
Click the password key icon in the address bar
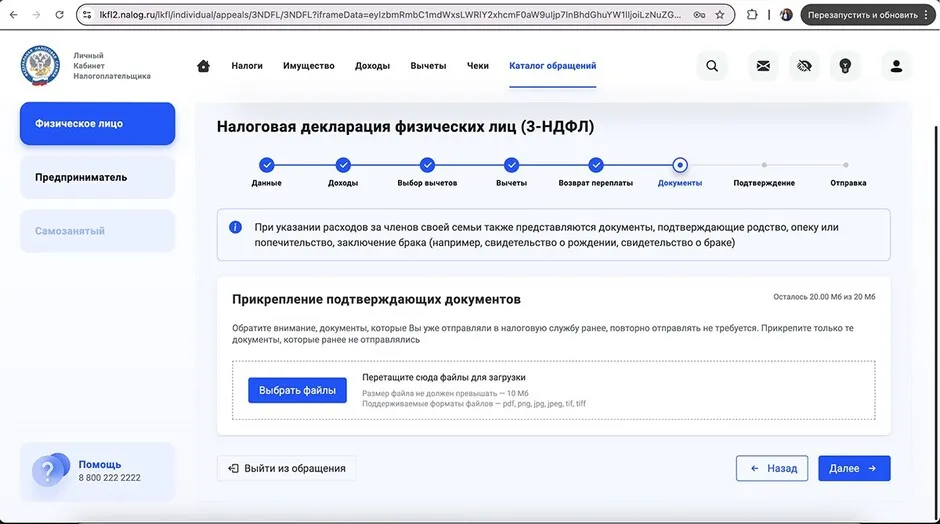(x=699, y=15)
